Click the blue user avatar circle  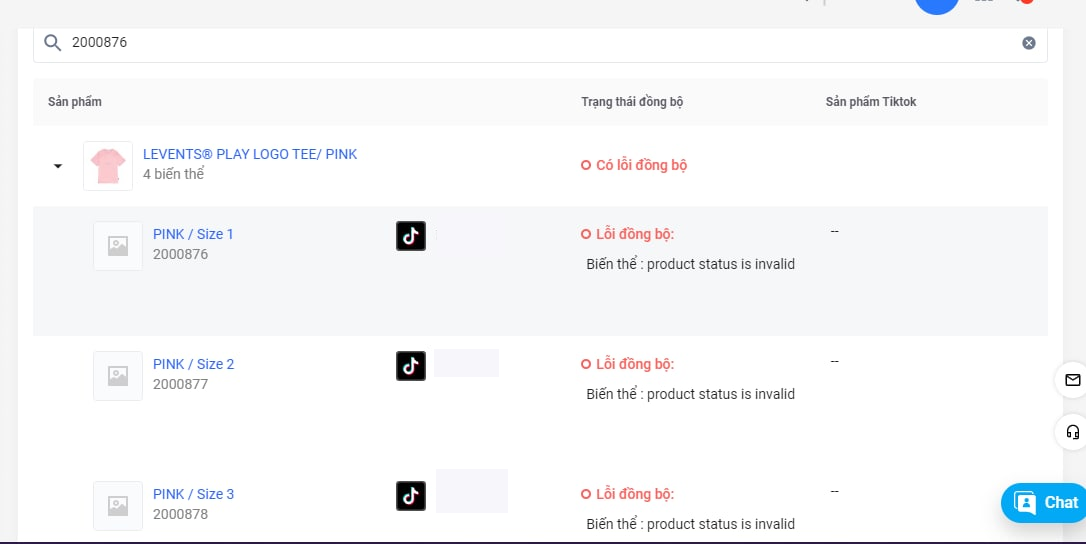point(937,4)
